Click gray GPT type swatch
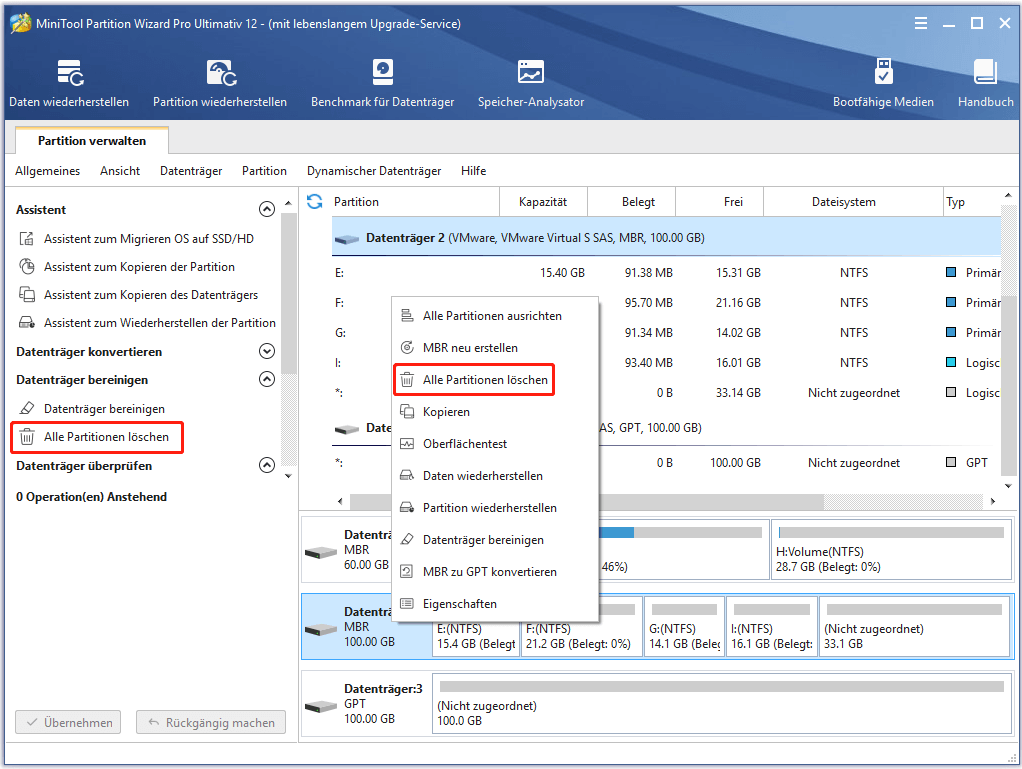The width and height of the screenshot is (1022, 769). tap(951, 462)
